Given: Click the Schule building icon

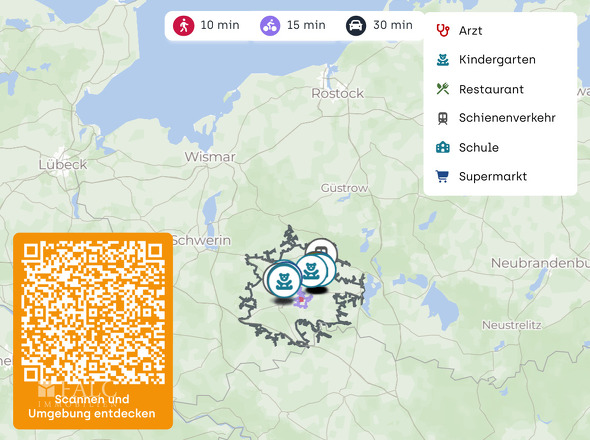Looking at the screenshot, I should point(443,147).
